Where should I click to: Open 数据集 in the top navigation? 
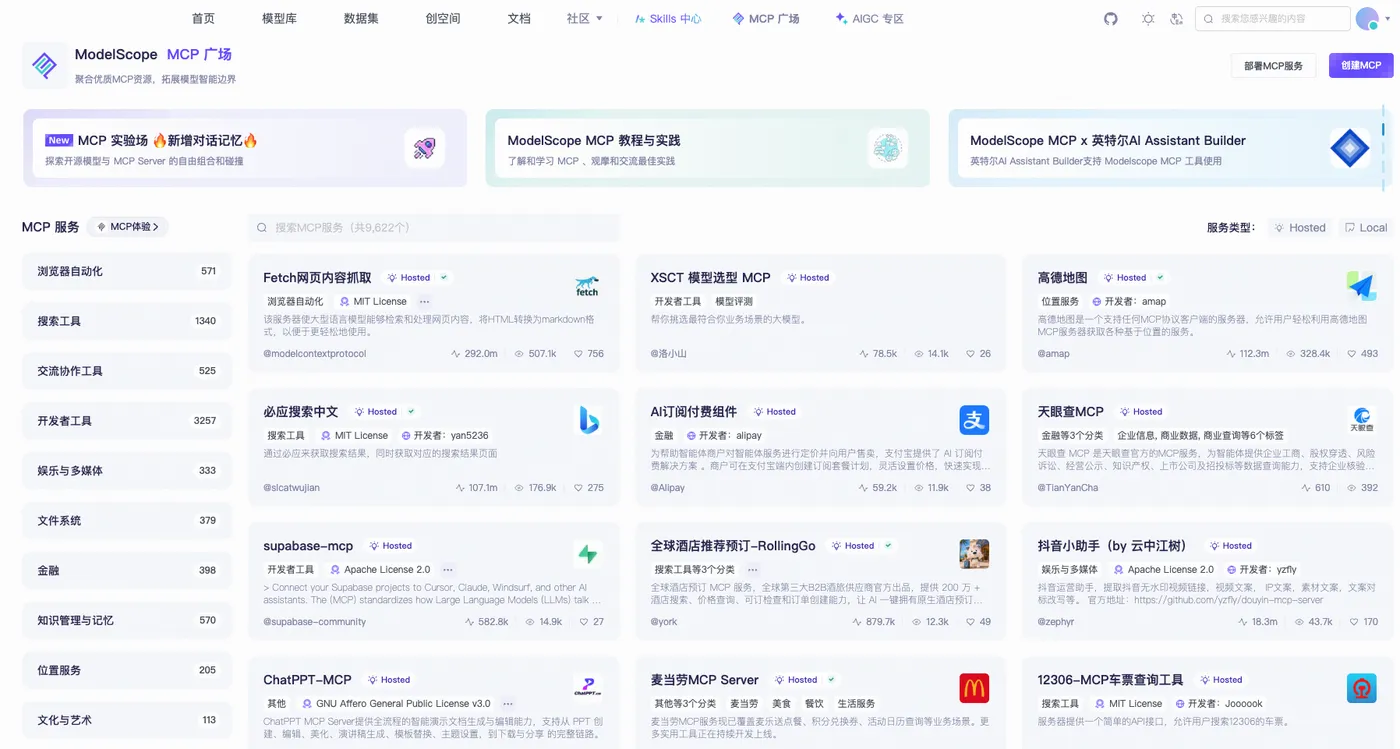[x=361, y=19]
